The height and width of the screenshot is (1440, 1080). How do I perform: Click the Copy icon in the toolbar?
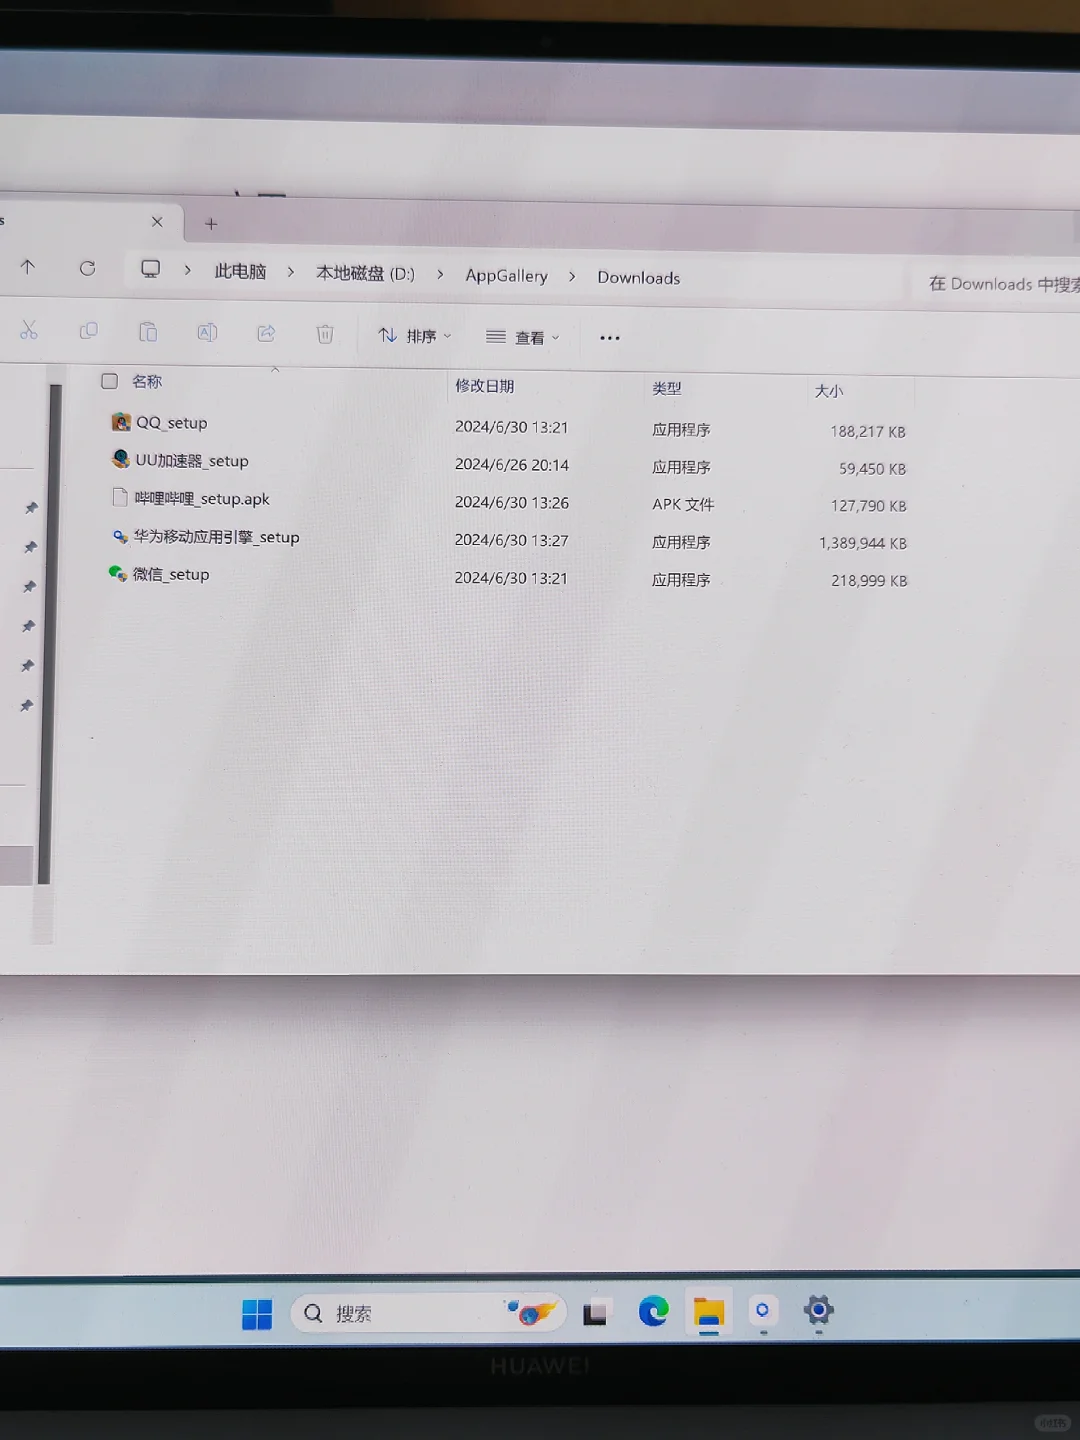[x=89, y=331]
